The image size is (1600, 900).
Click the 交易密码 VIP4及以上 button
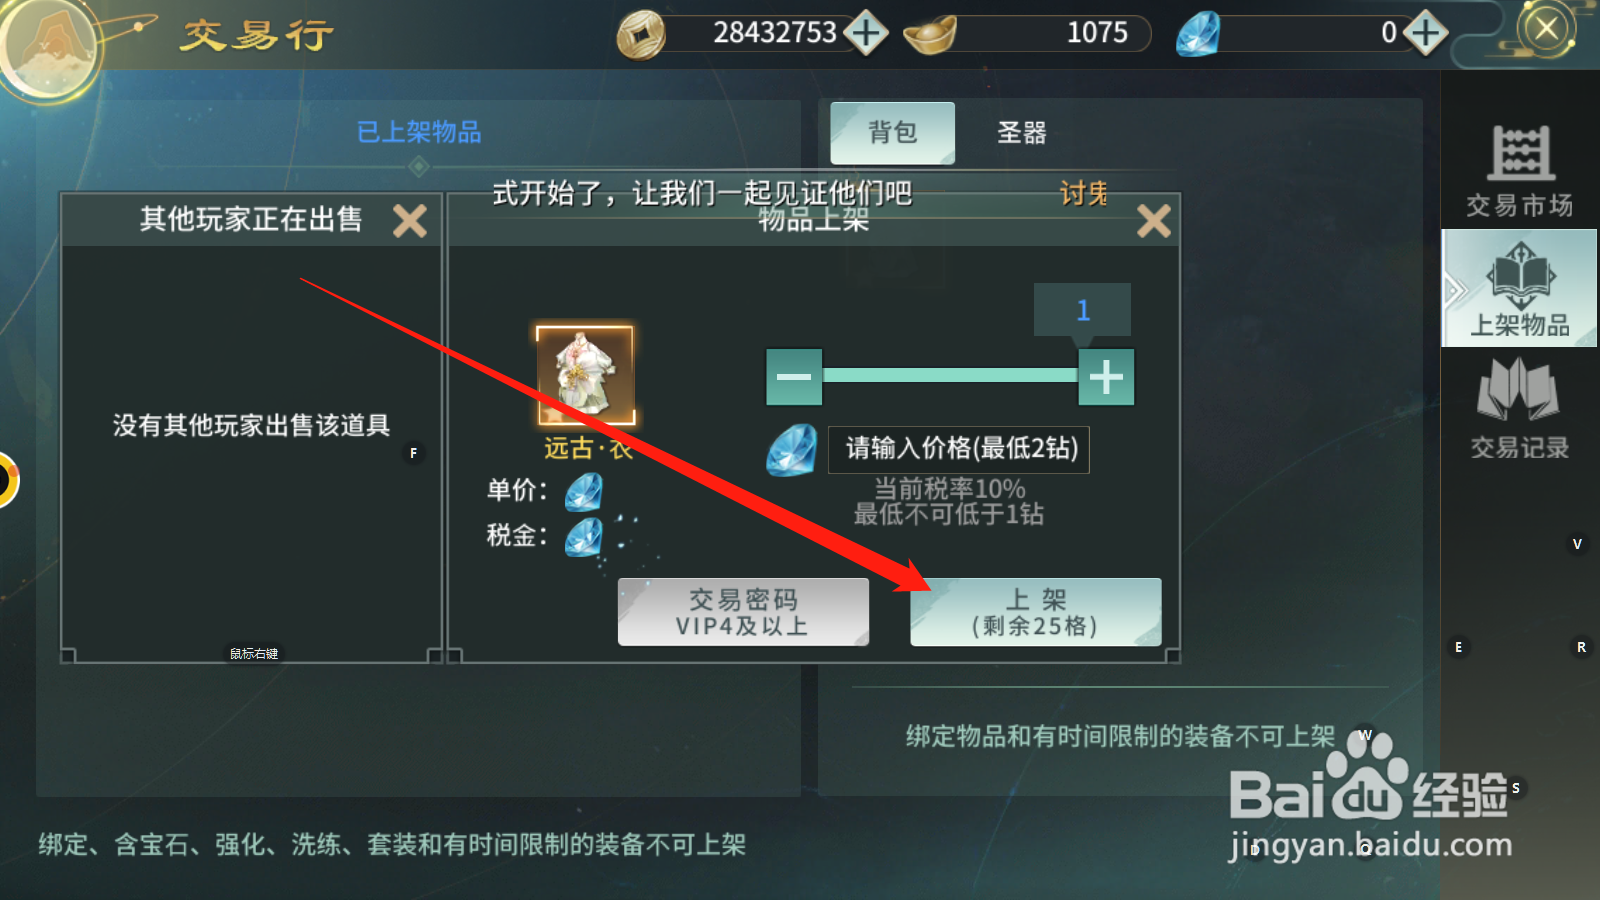coord(743,612)
